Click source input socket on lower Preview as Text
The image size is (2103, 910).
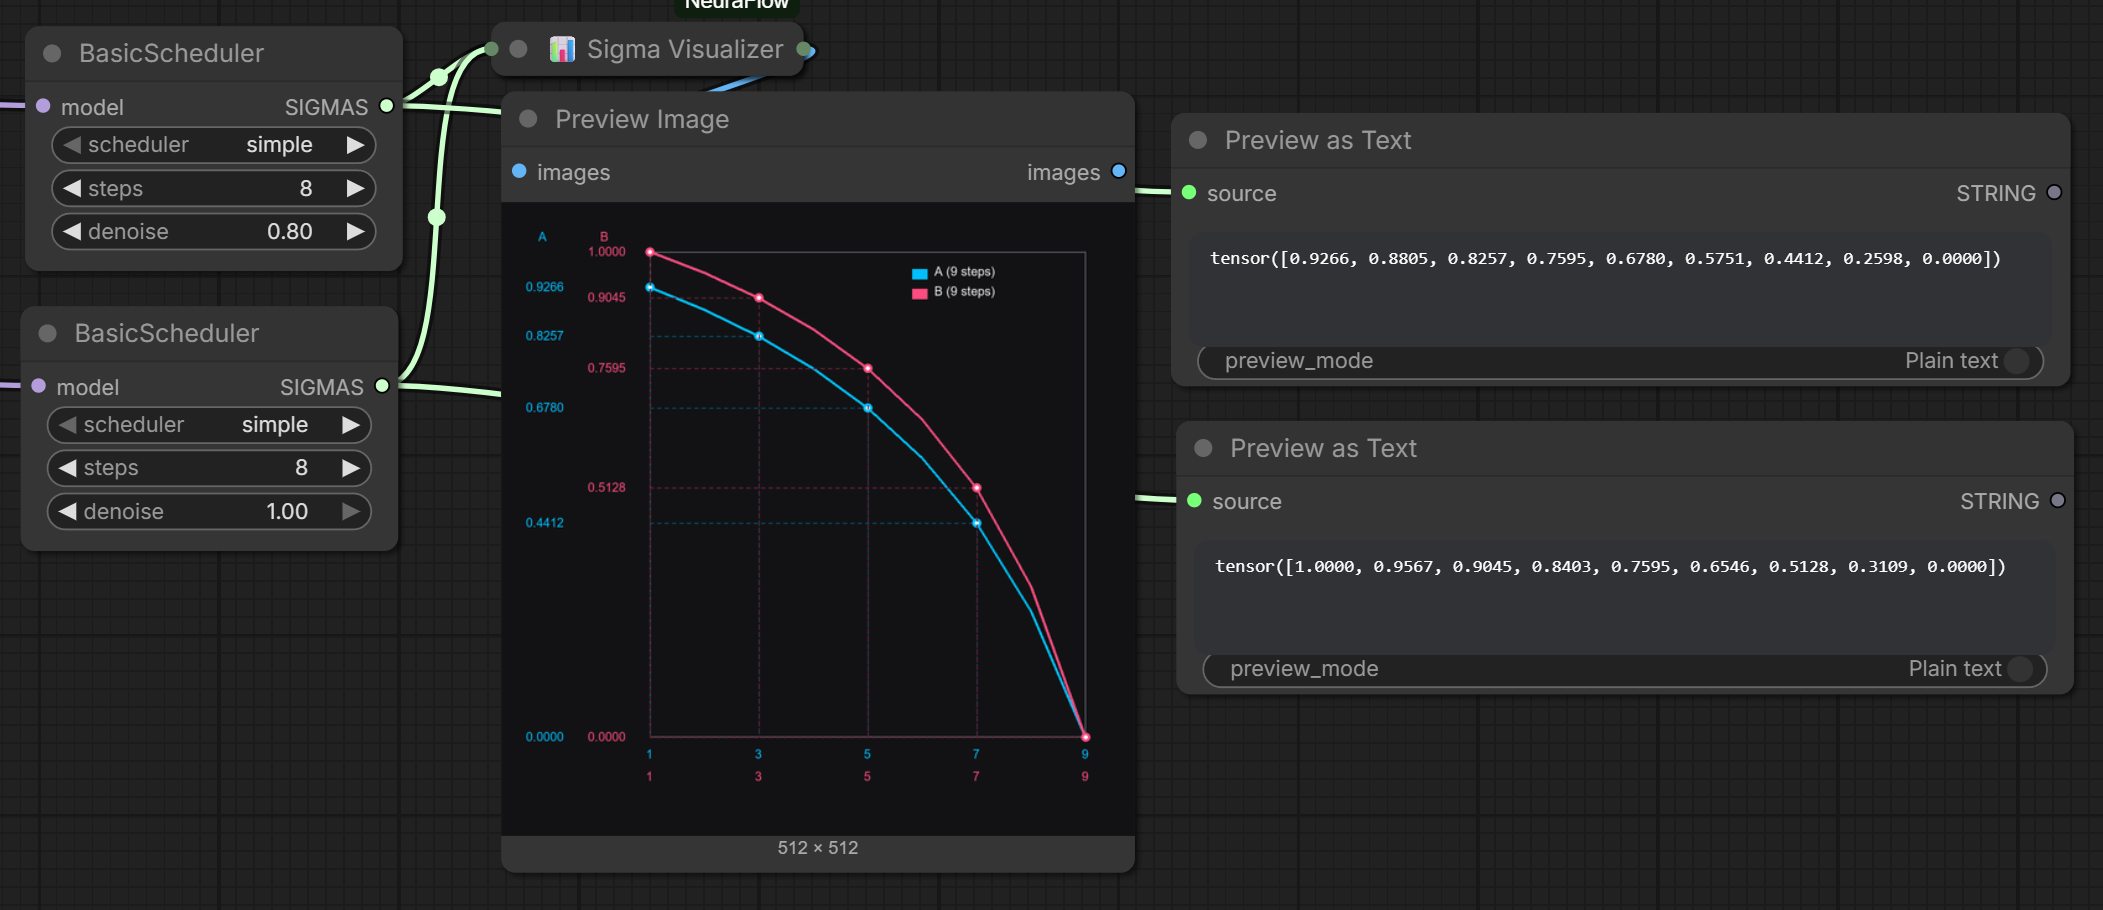[1194, 500]
